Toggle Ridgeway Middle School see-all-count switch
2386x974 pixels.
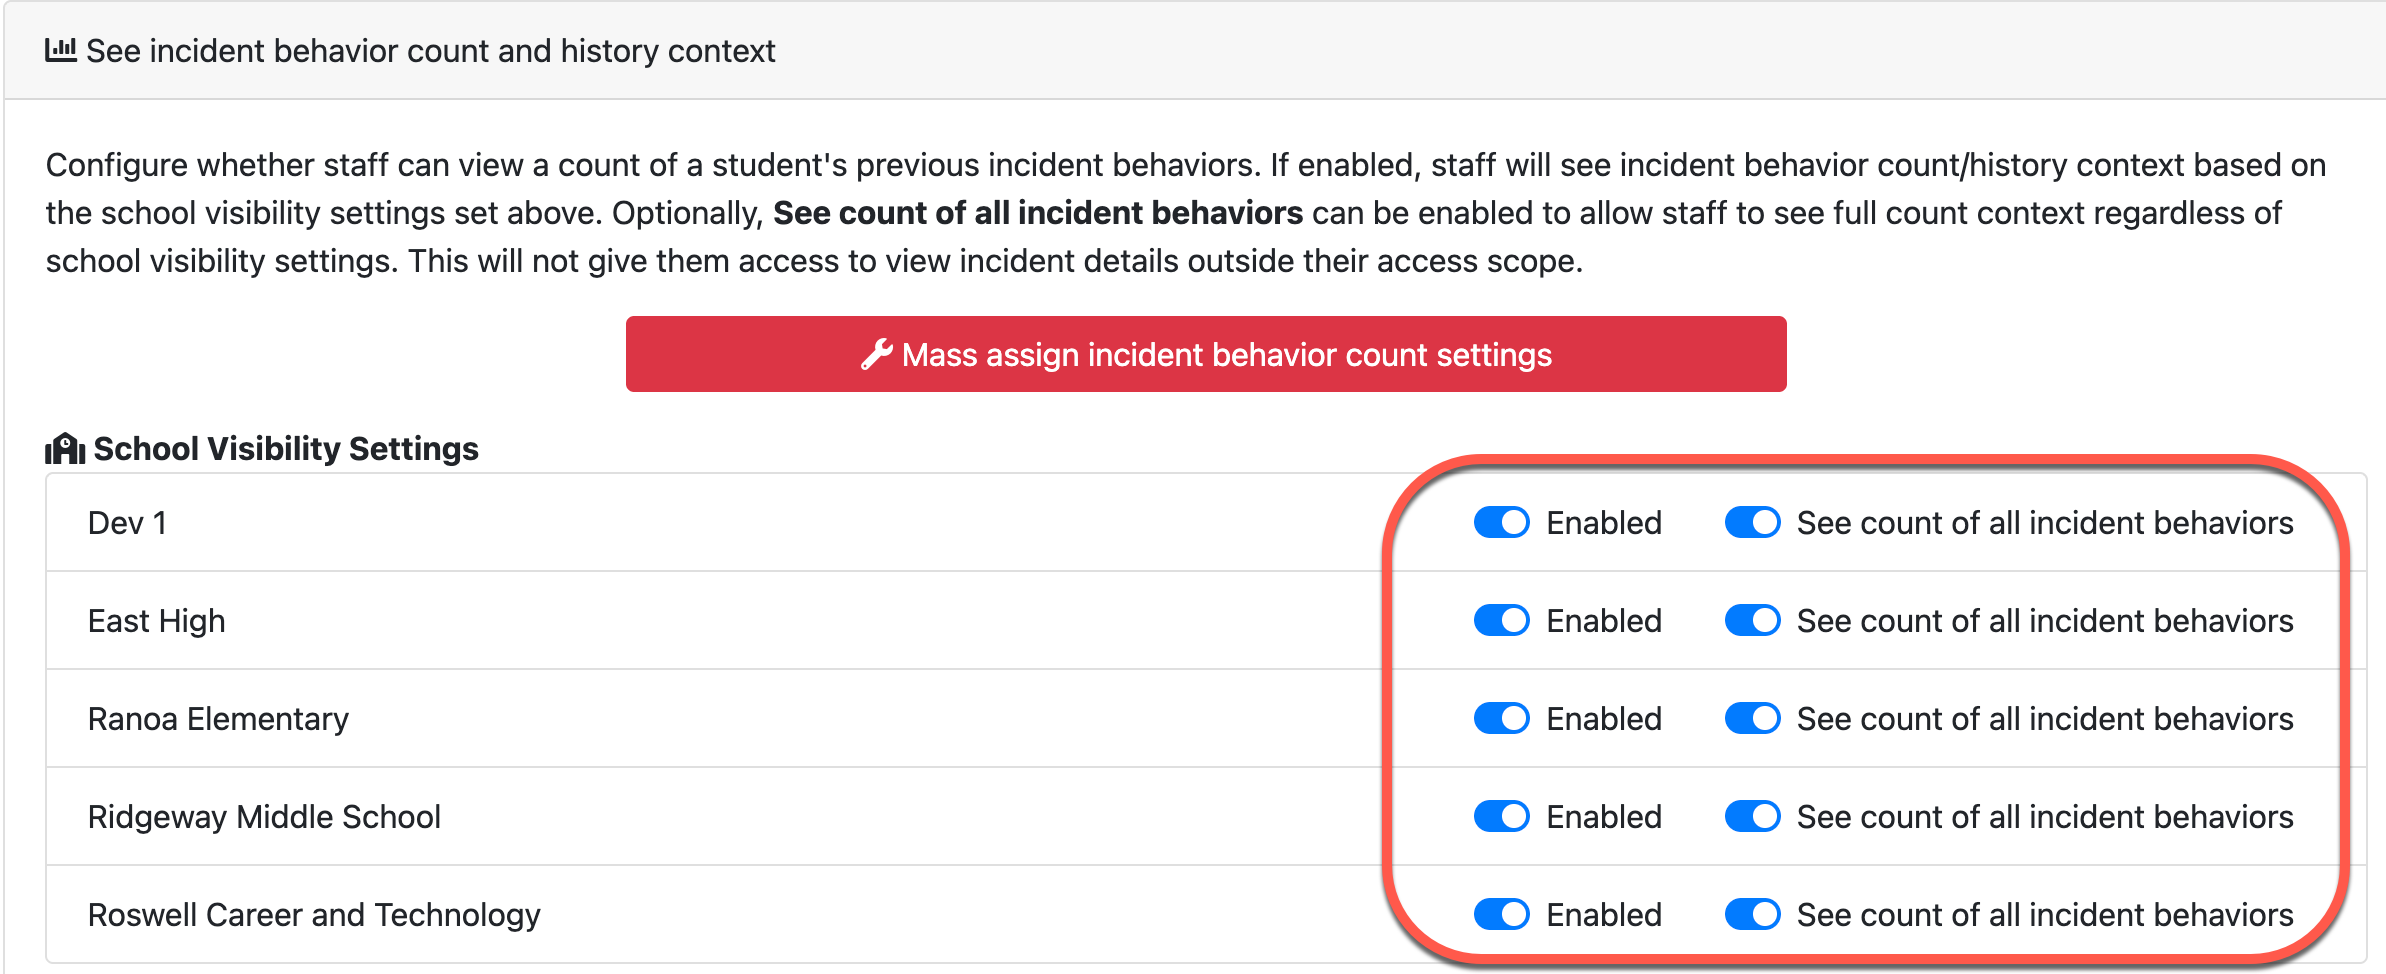tap(1752, 817)
